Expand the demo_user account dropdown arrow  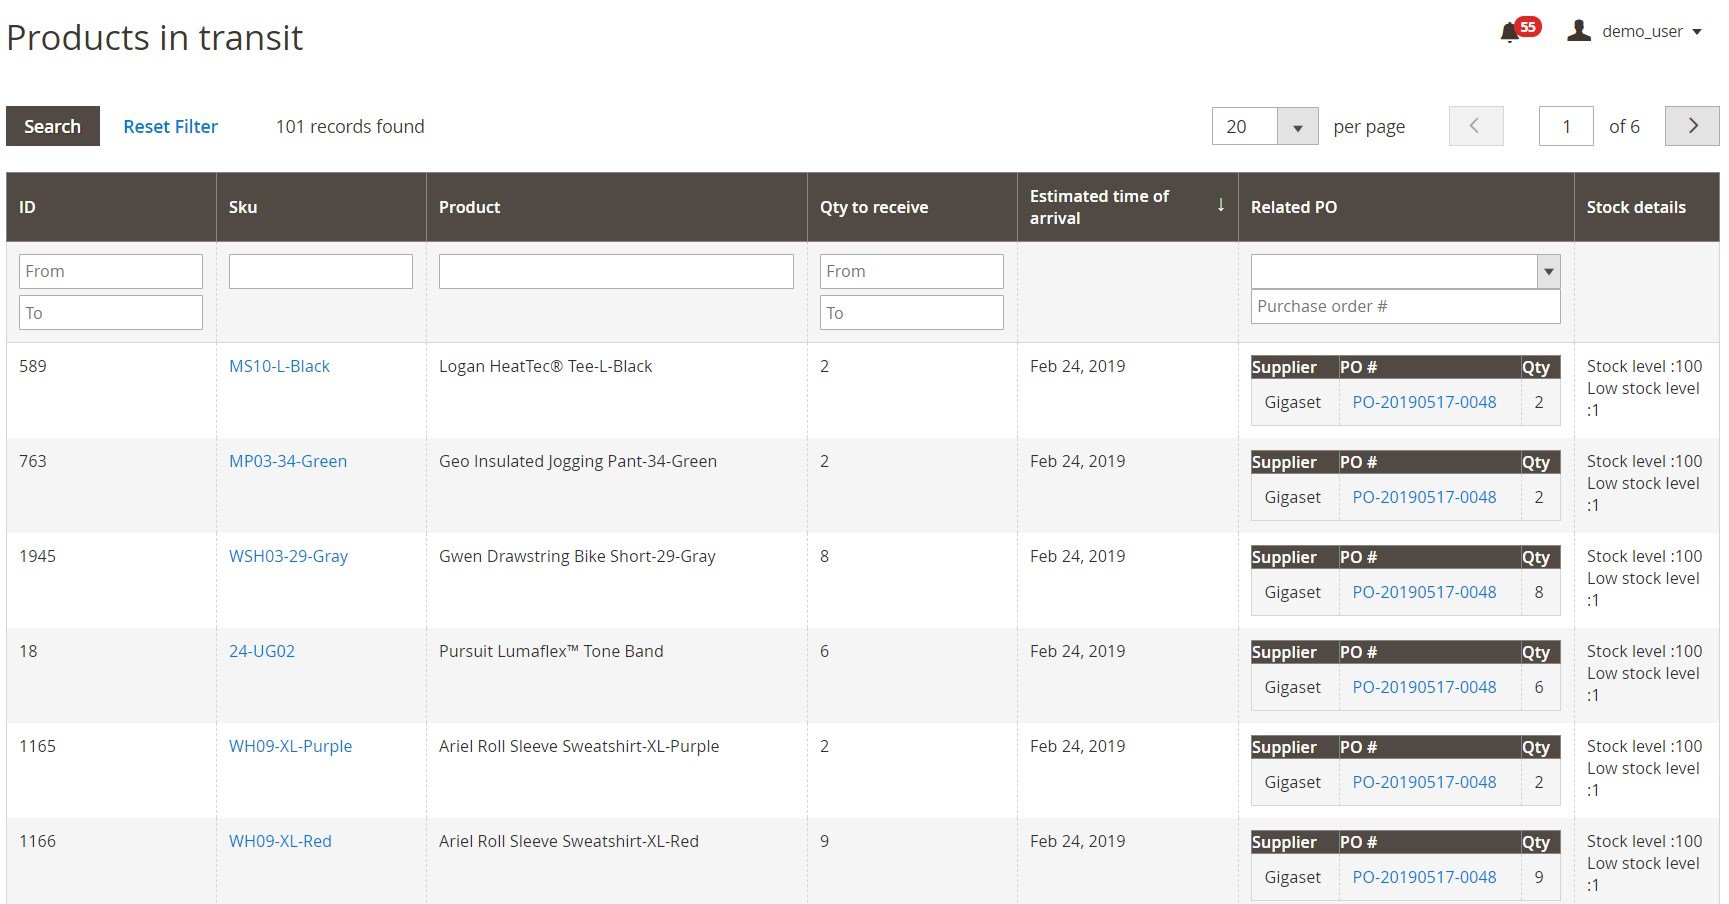[1697, 32]
